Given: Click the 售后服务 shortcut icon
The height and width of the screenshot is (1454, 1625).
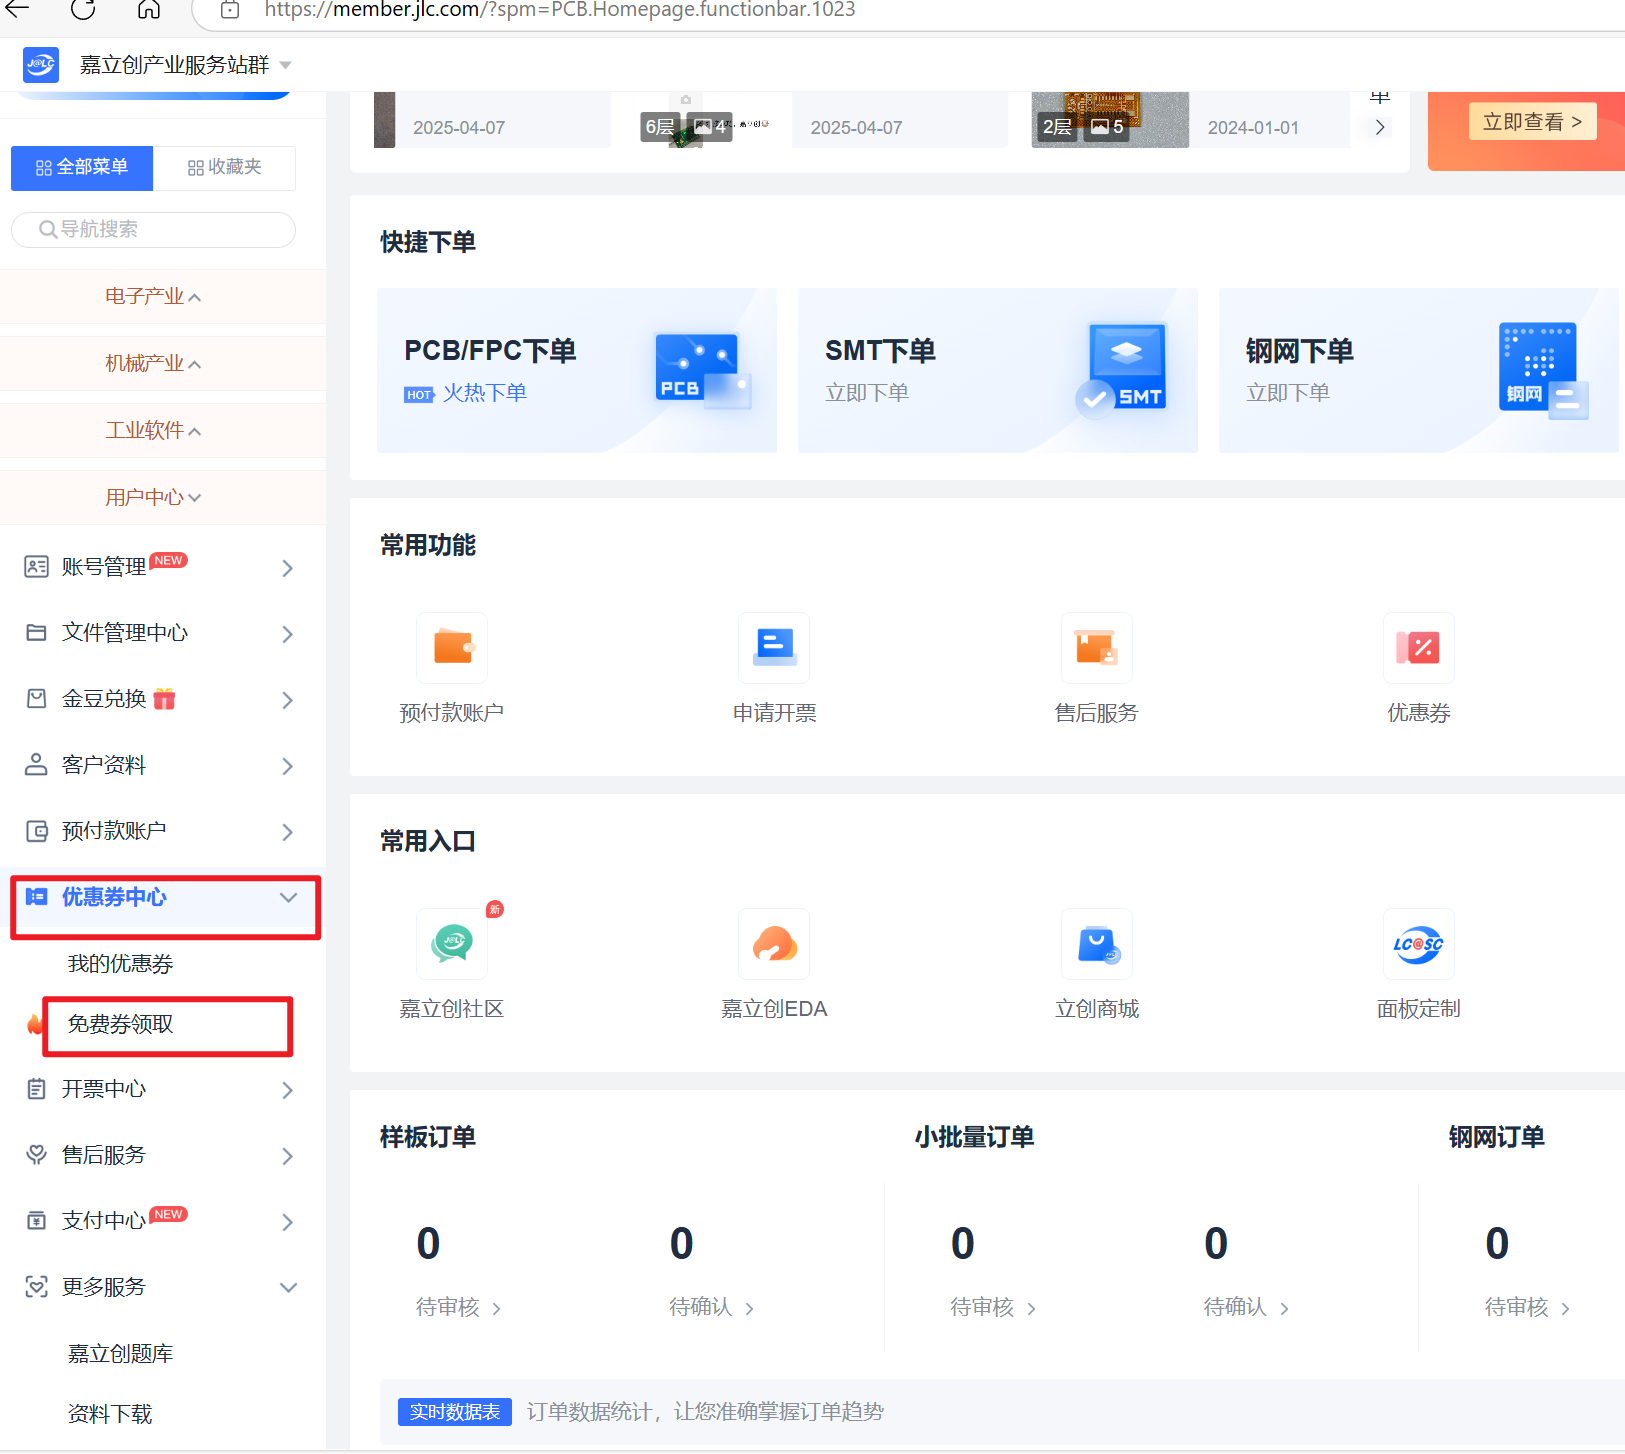Looking at the screenshot, I should tap(1097, 648).
